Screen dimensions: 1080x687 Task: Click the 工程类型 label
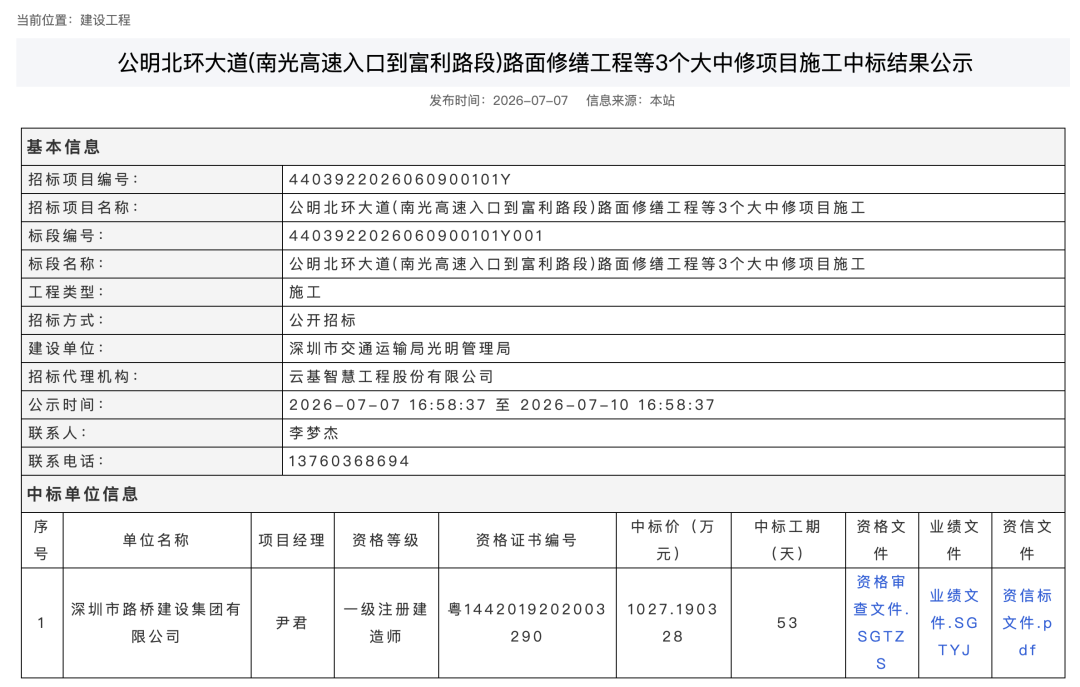coord(65,292)
